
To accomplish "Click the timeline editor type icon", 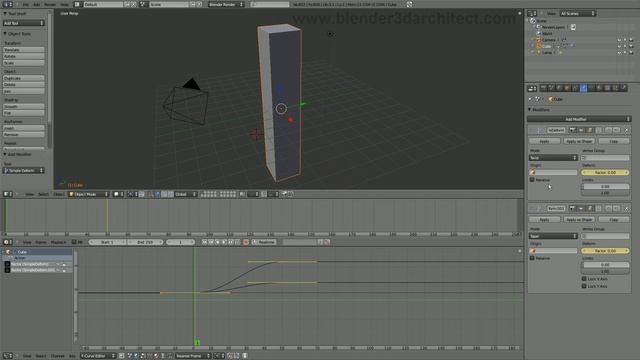I will pos(8,242).
